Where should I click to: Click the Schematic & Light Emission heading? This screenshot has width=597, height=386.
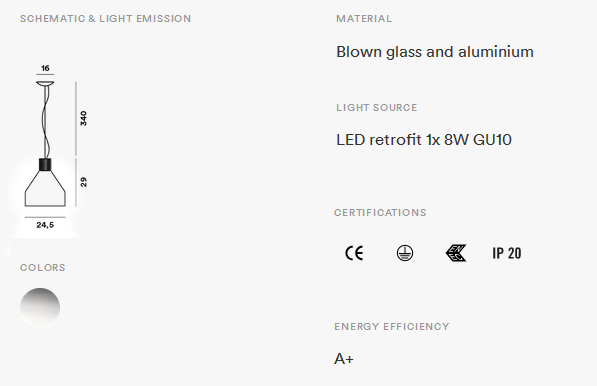pos(105,19)
